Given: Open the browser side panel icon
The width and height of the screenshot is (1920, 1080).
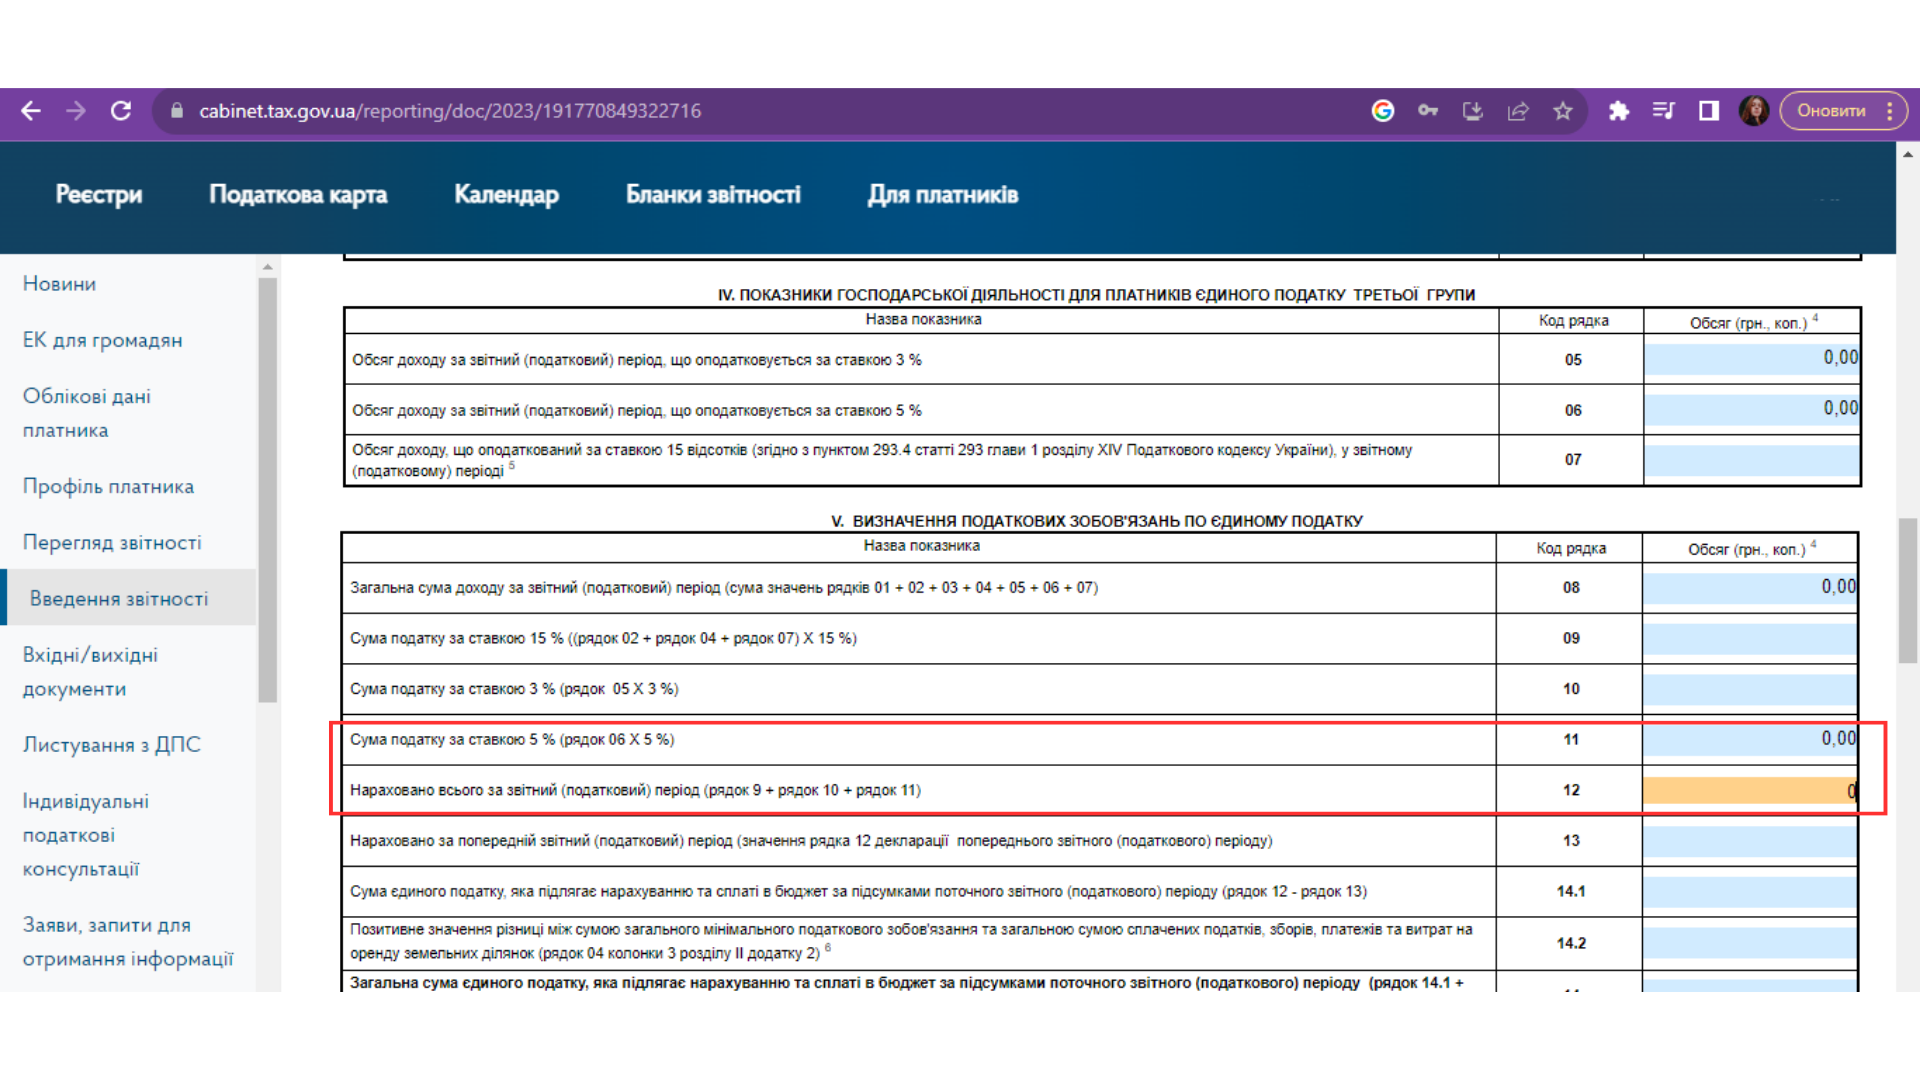Looking at the screenshot, I should point(1709,111).
